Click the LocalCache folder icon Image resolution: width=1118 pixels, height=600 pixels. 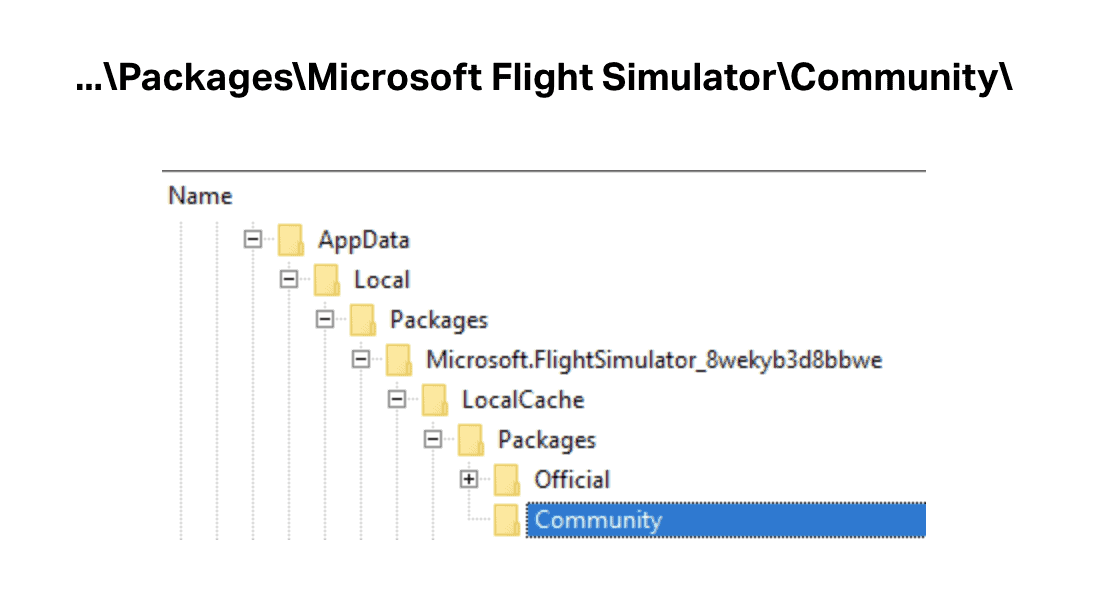435,401
